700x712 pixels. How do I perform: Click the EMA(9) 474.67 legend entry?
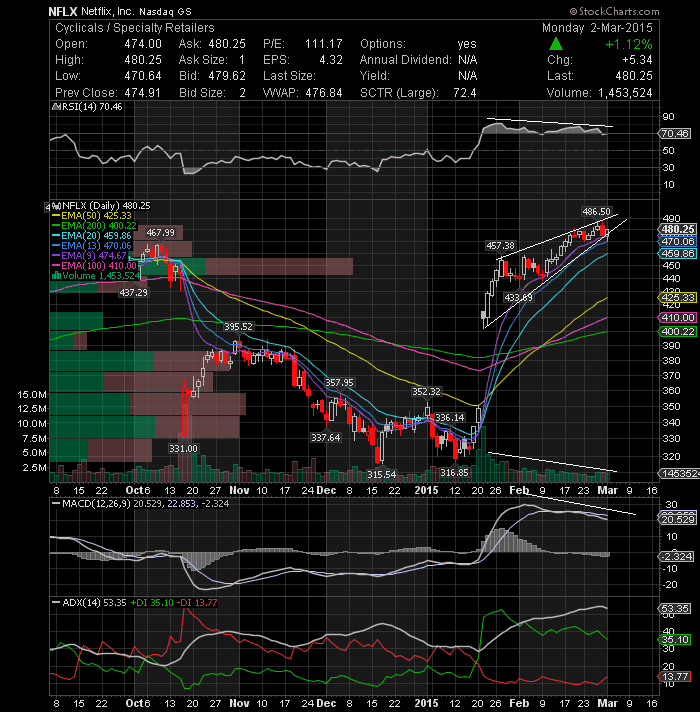[x=89, y=256]
